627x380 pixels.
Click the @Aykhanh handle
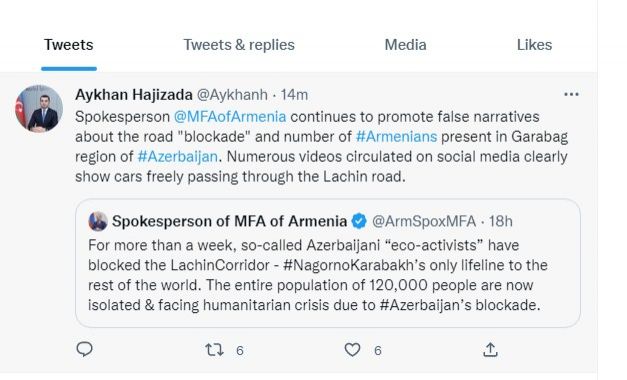[232, 95]
